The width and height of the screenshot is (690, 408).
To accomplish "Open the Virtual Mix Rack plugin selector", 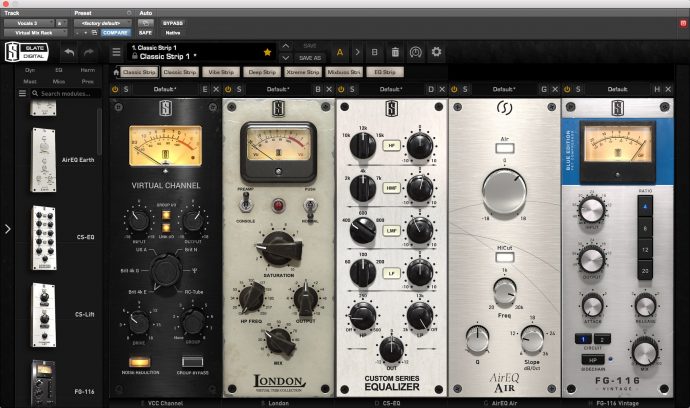I will click(35, 33).
